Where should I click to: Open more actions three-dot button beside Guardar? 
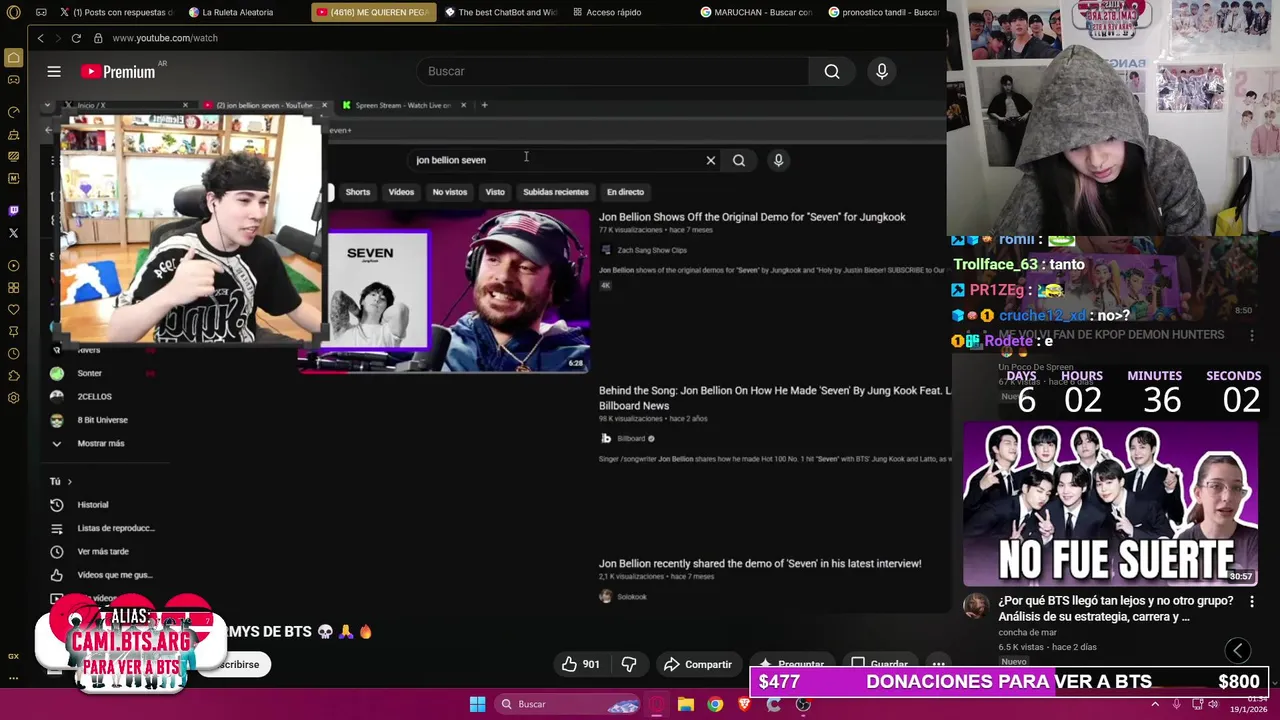(x=938, y=664)
